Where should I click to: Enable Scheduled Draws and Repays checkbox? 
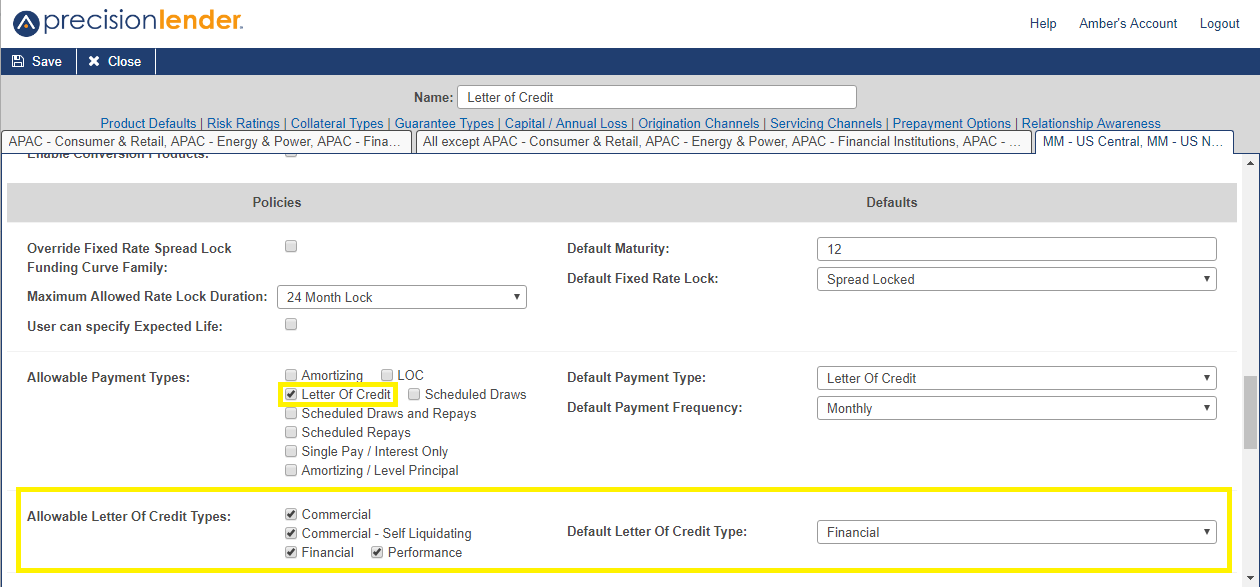point(291,413)
